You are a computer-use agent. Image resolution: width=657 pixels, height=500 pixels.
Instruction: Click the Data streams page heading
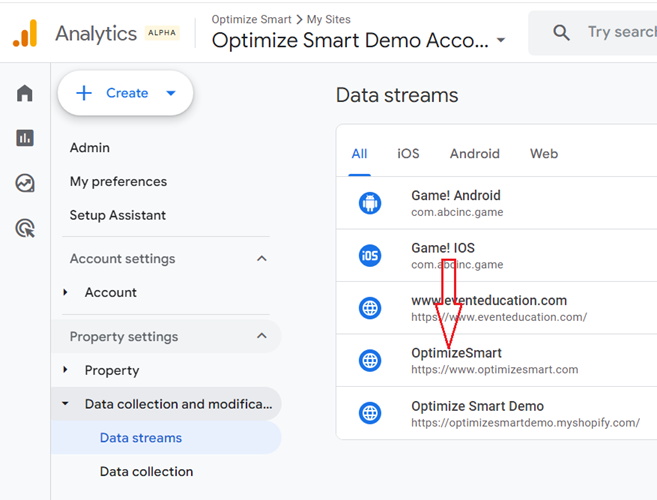point(397,95)
